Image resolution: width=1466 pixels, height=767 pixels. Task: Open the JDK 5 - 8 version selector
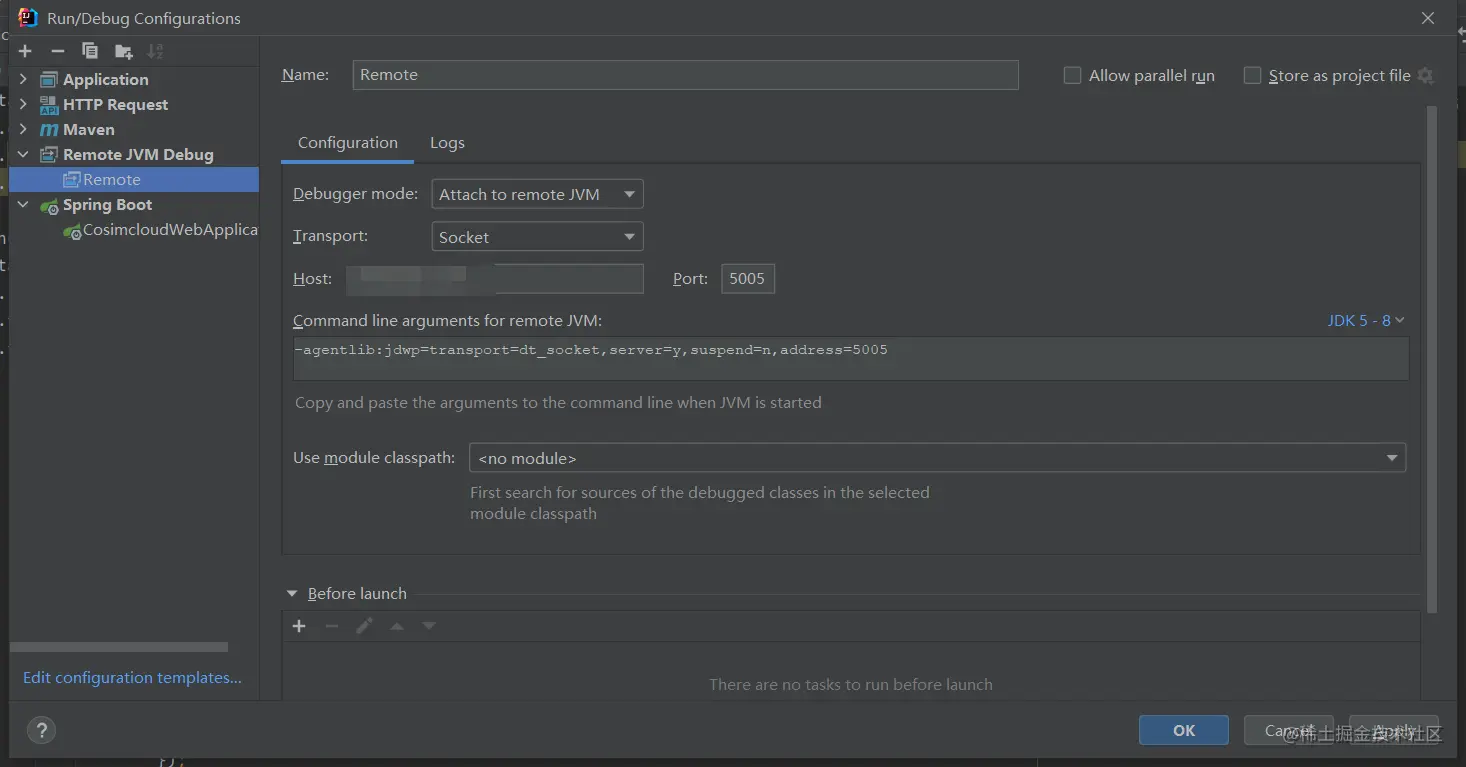[x=1366, y=321]
